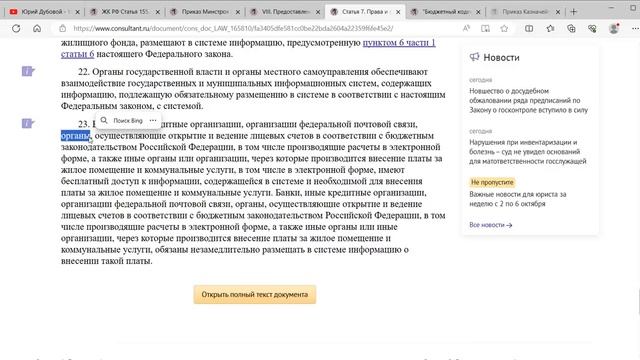
Task: Close the Юрий Дубовой tab
Action: click(x=78, y=12)
